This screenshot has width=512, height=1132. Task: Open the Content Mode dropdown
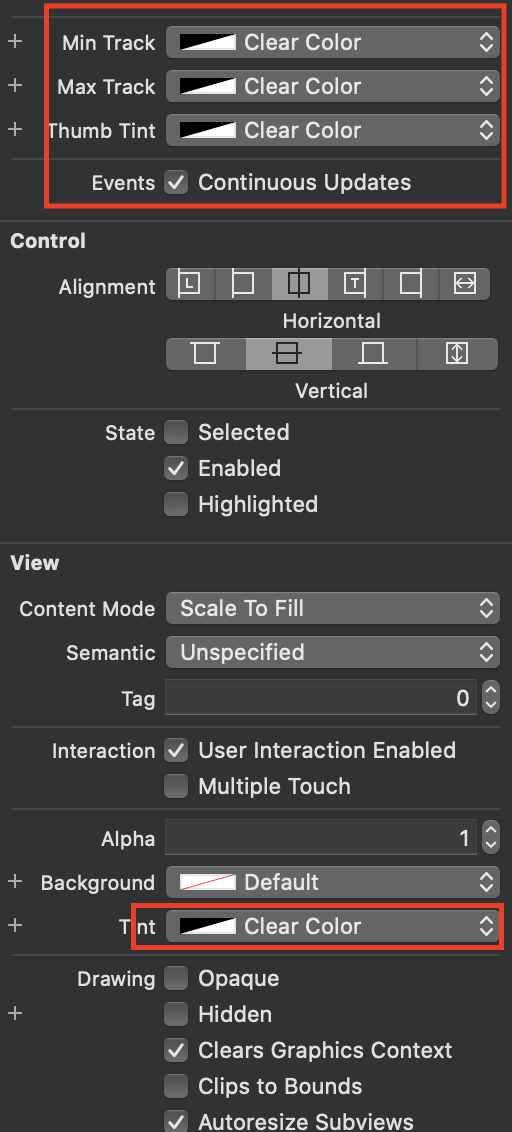tap(332, 609)
